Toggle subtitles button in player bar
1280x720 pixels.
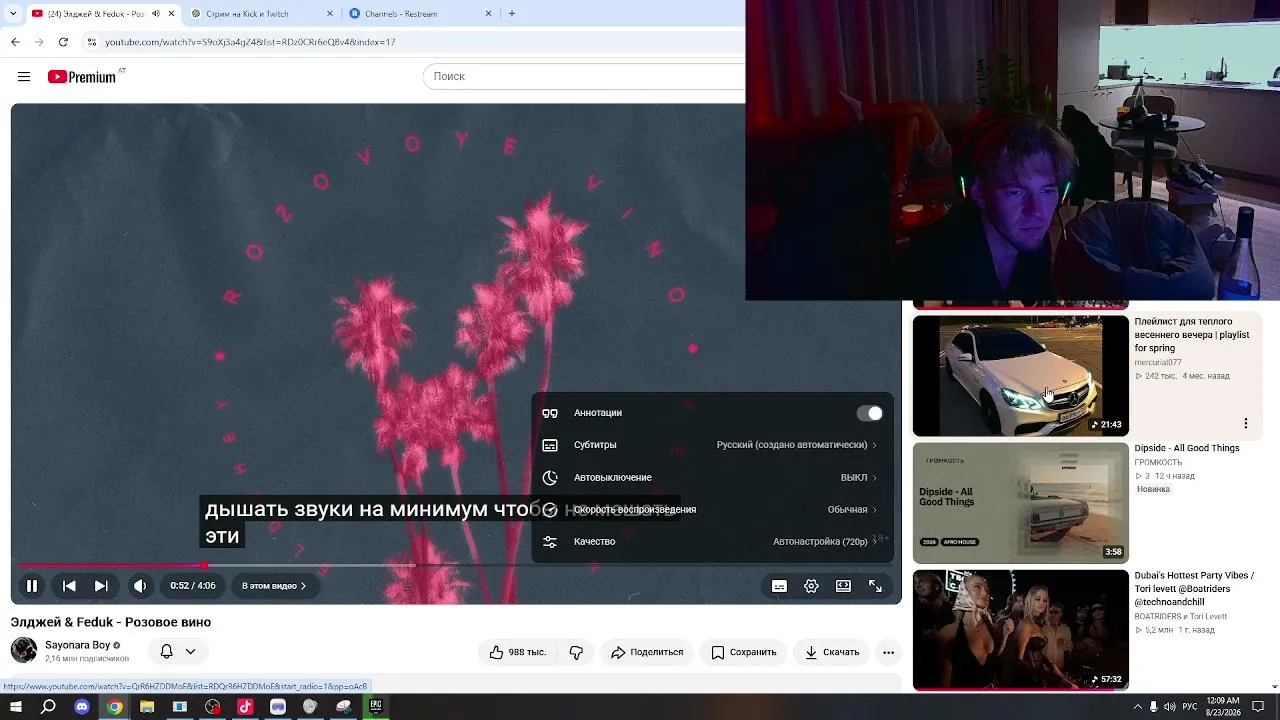click(779, 586)
